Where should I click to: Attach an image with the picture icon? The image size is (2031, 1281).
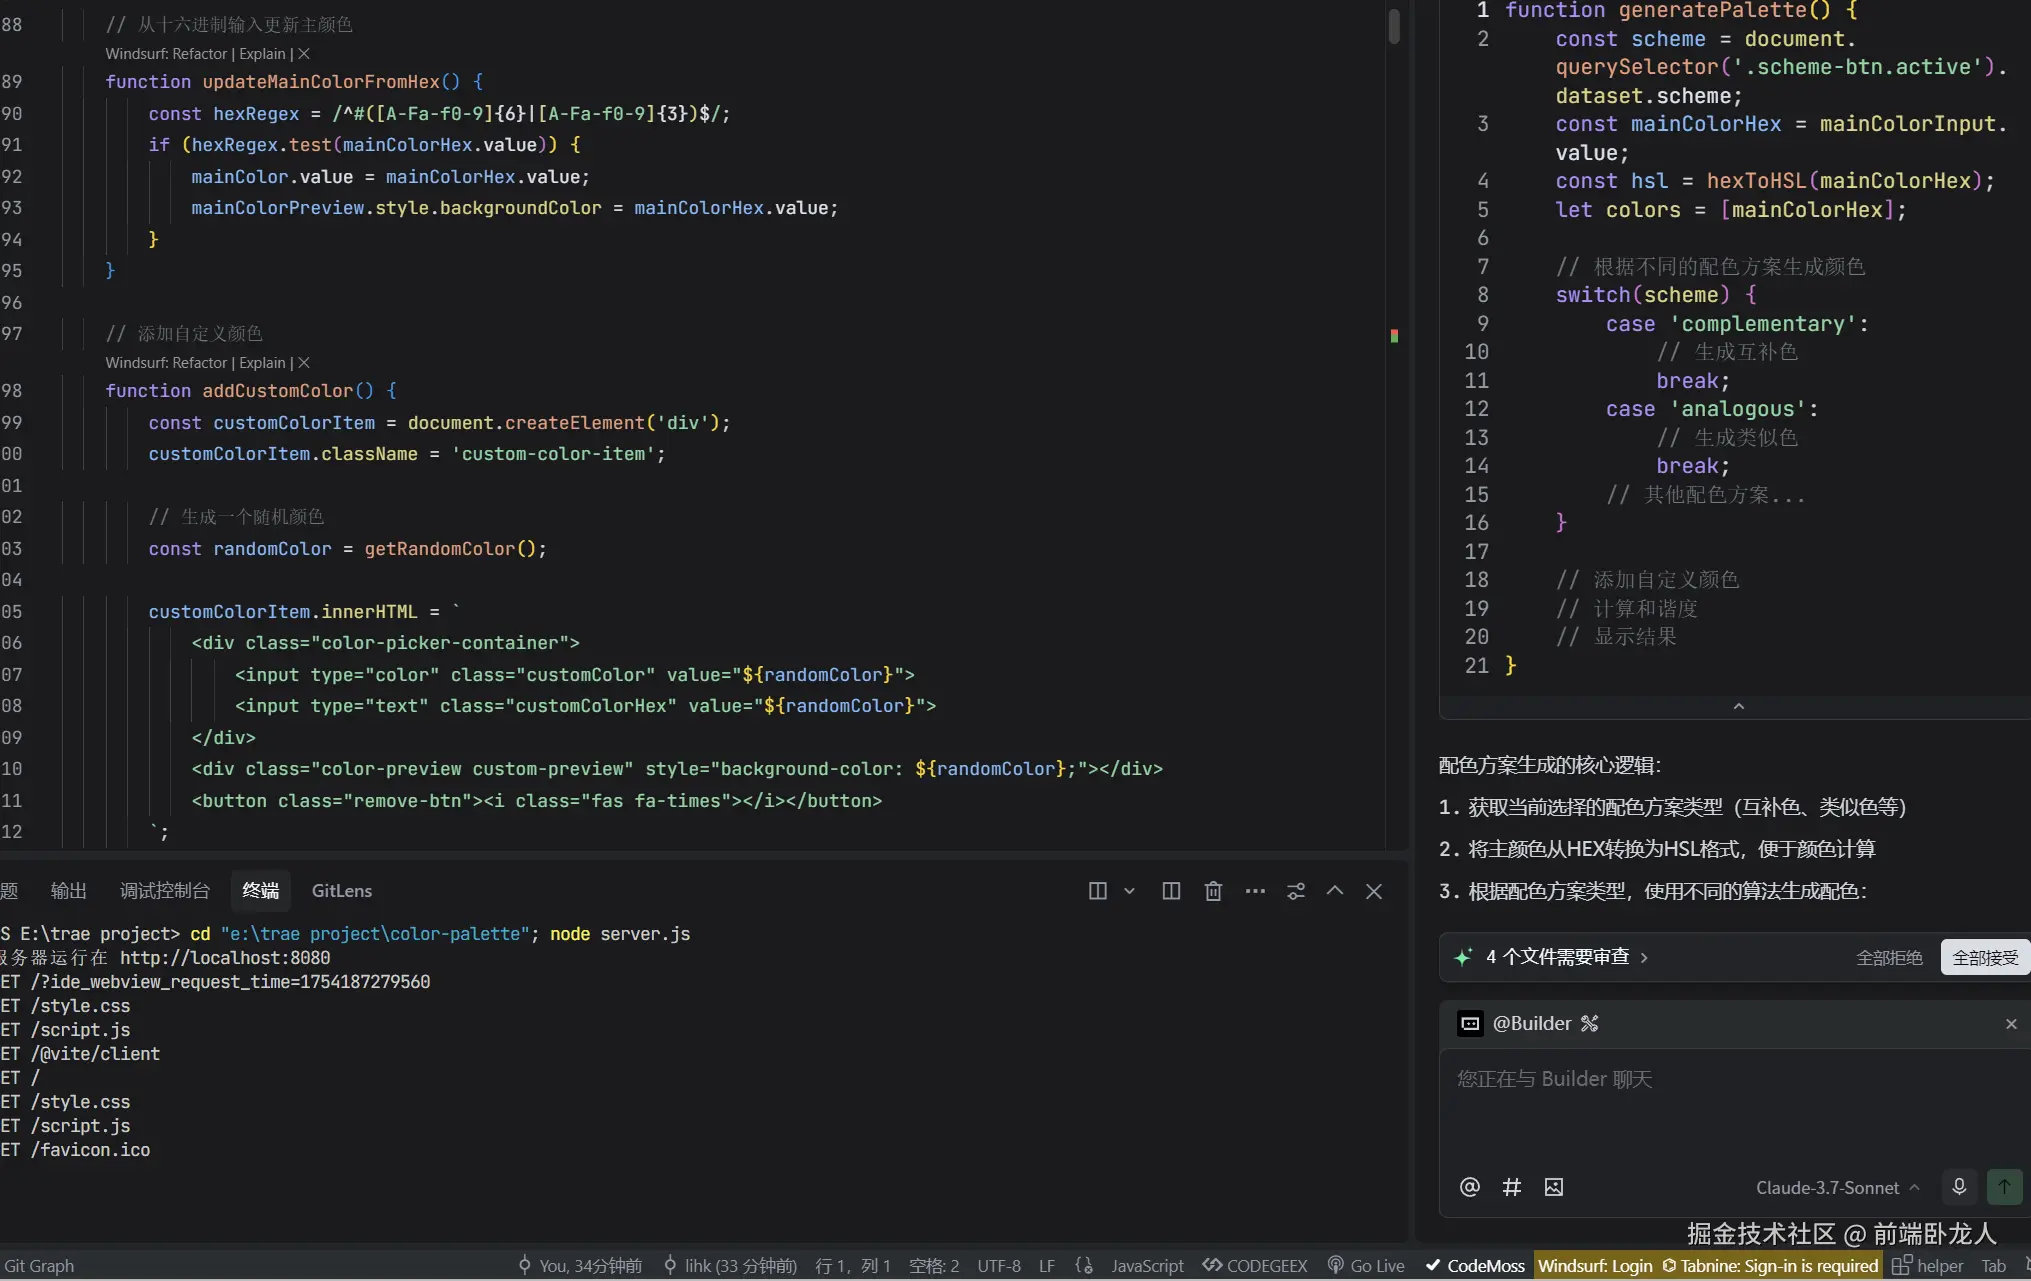click(x=1553, y=1187)
